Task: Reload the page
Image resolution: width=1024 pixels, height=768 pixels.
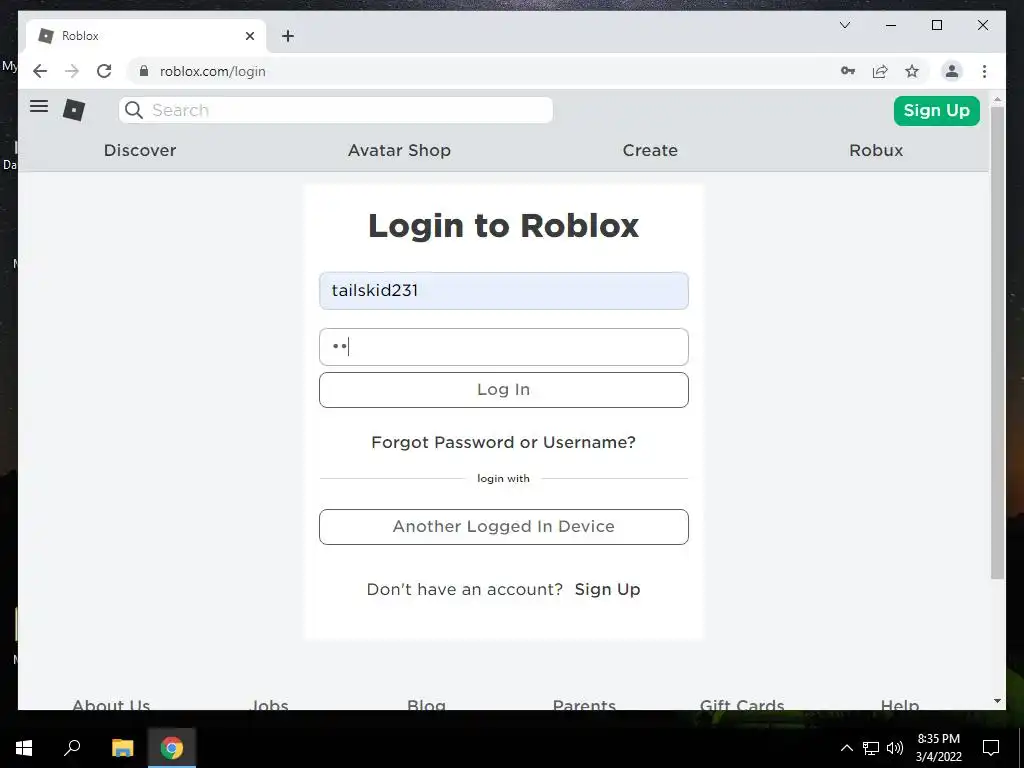Action: click(104, 71)
